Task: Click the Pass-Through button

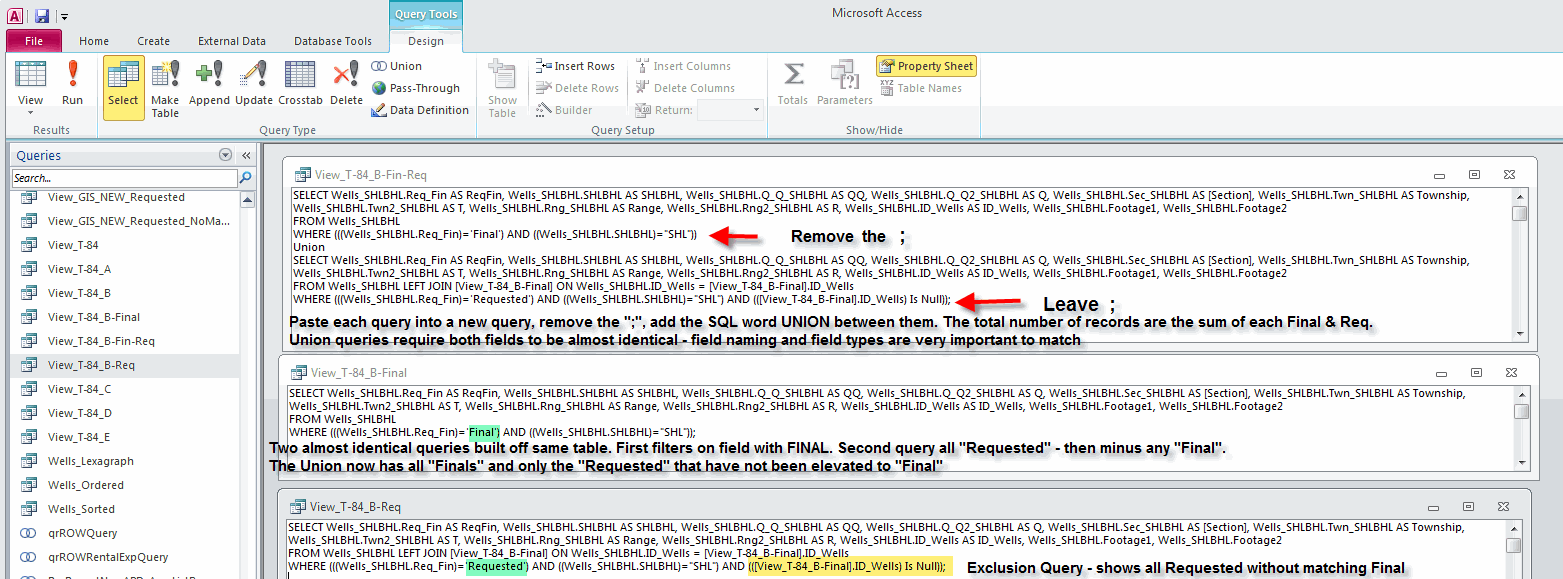Action: (x=416, y=88)
